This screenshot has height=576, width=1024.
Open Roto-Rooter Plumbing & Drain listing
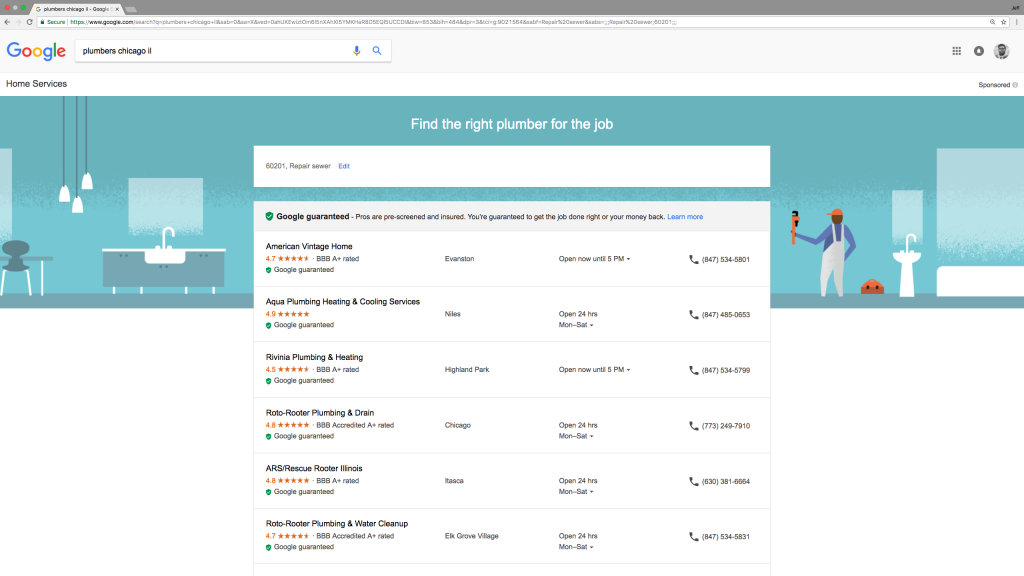[x=320, y=413]
